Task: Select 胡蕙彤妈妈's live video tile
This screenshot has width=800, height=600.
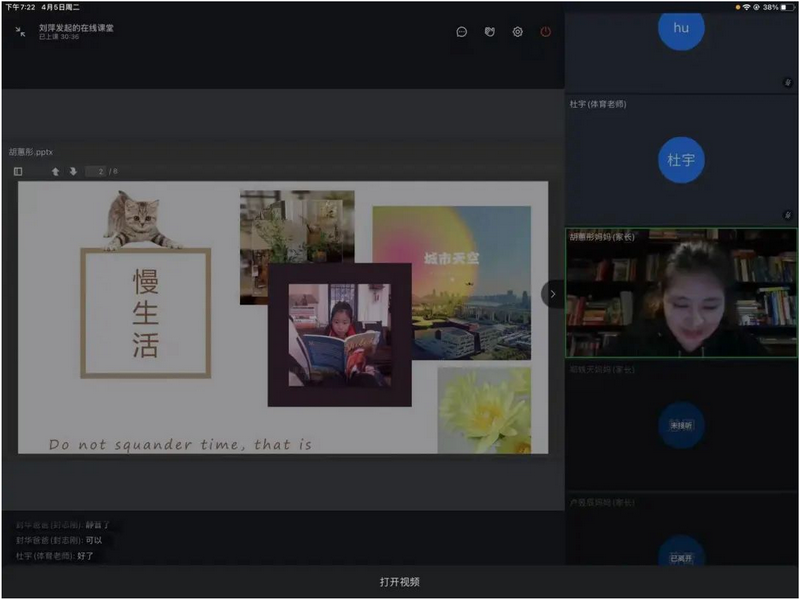Action: 681,295
